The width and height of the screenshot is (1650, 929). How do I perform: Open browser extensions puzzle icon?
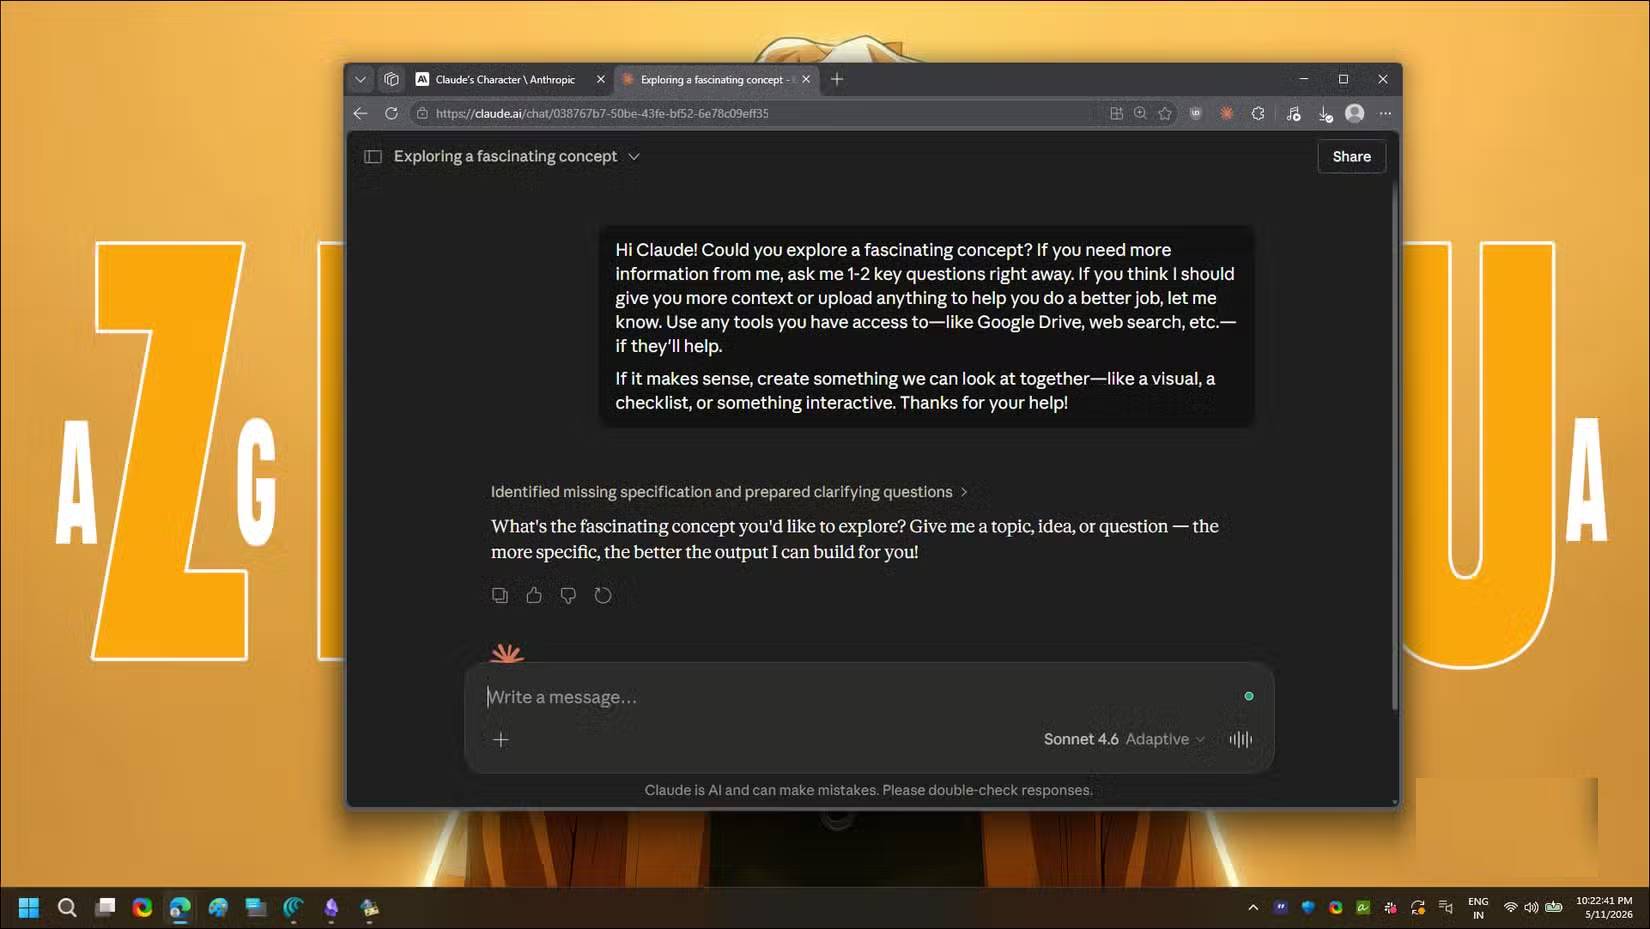(x=1258, y=114)
